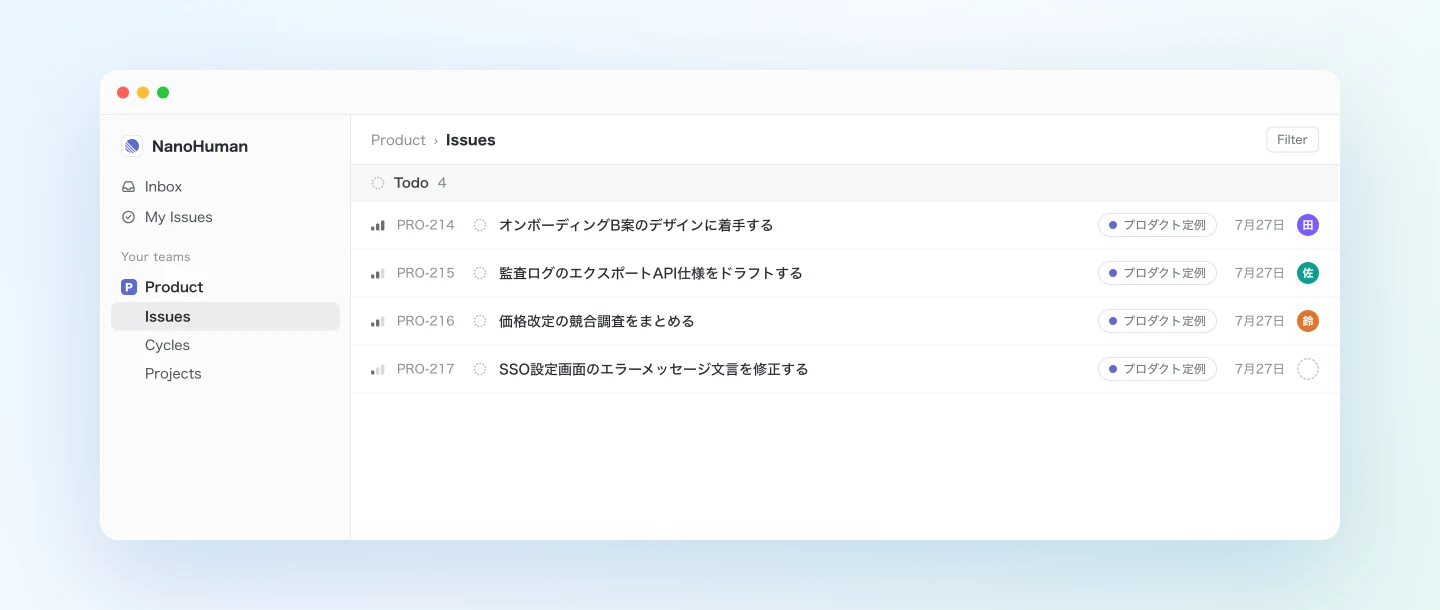
Task: Click the 7月27日 date on PRO-214
Action: click(x=1259, y=225)
